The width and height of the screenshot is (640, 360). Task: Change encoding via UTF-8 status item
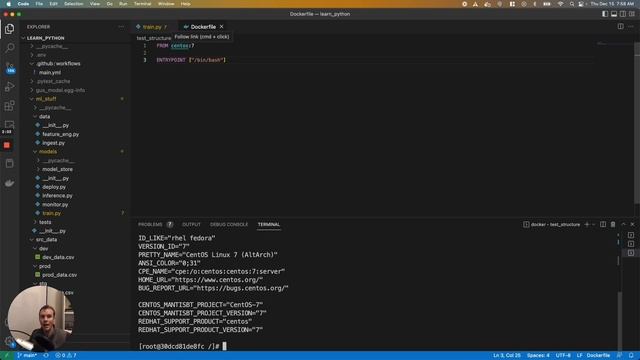coord(563,356)
